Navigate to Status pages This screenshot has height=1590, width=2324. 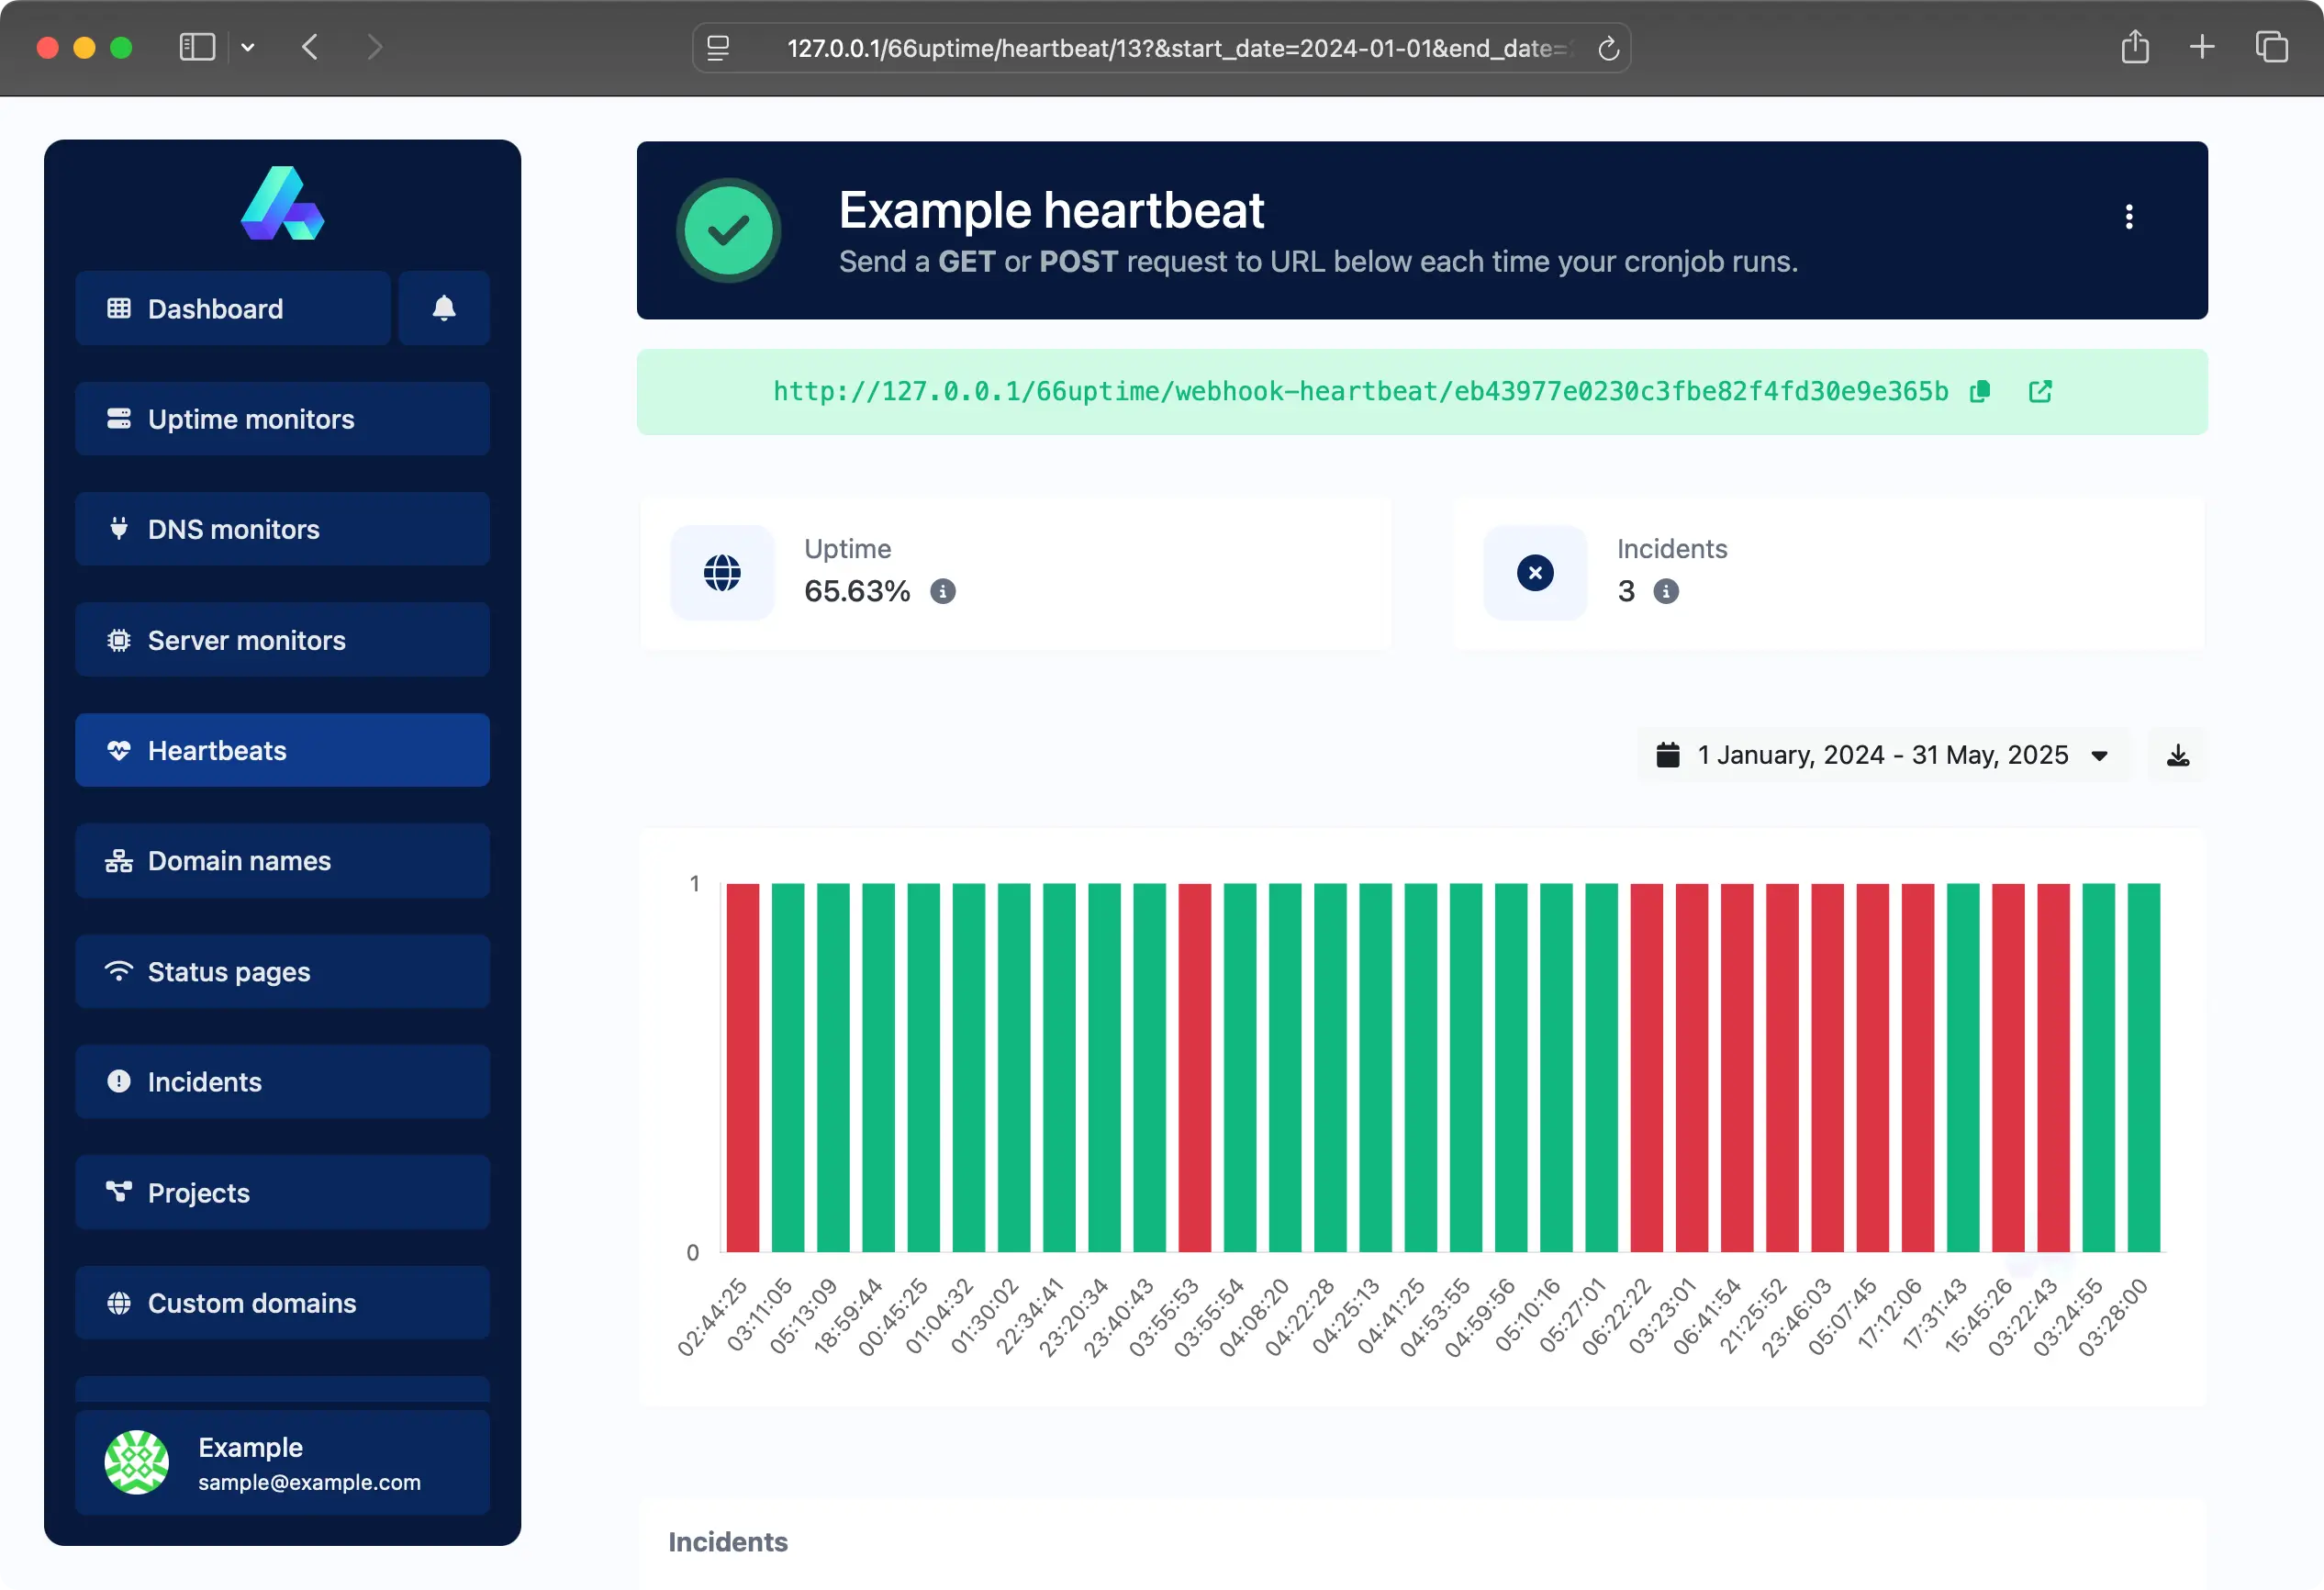pyautogui.click(x=283, y=971)
